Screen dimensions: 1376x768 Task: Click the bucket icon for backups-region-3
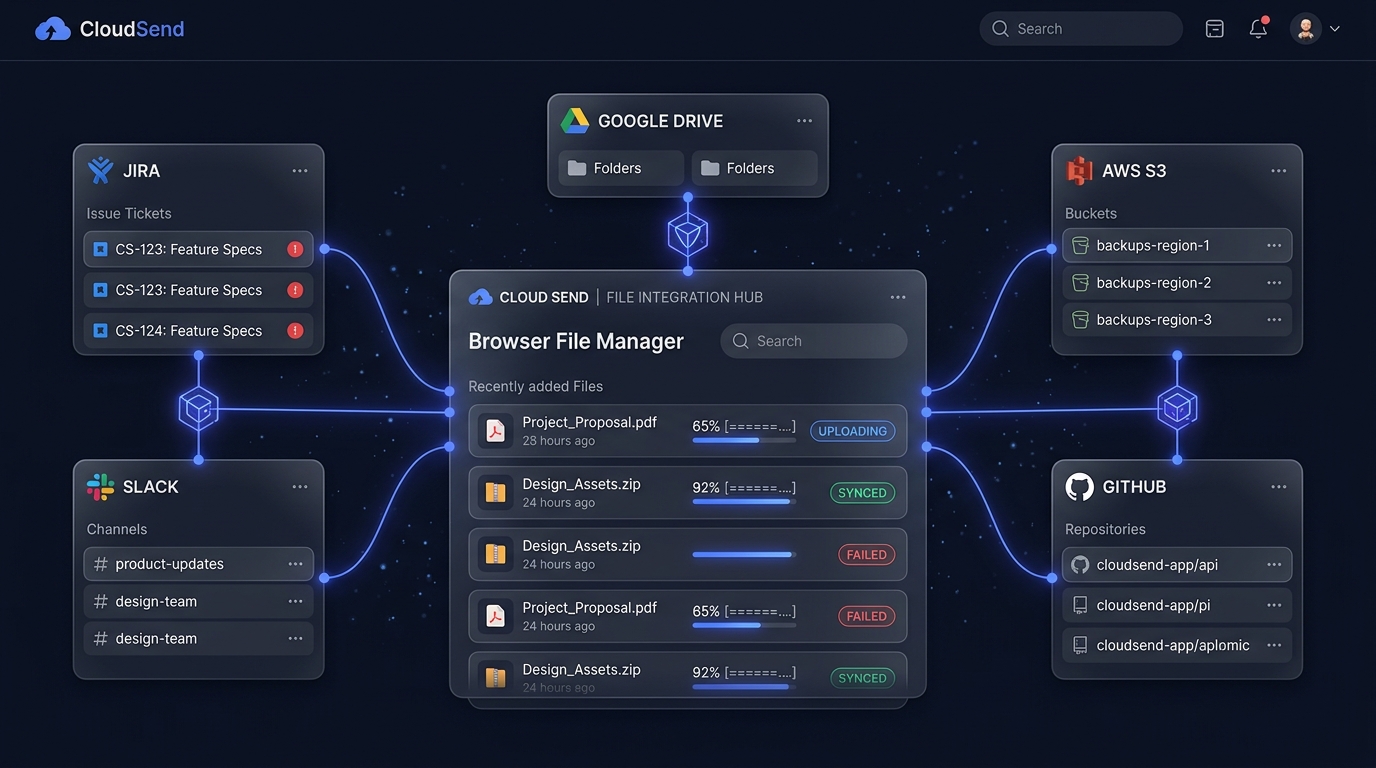point(1080,320)
